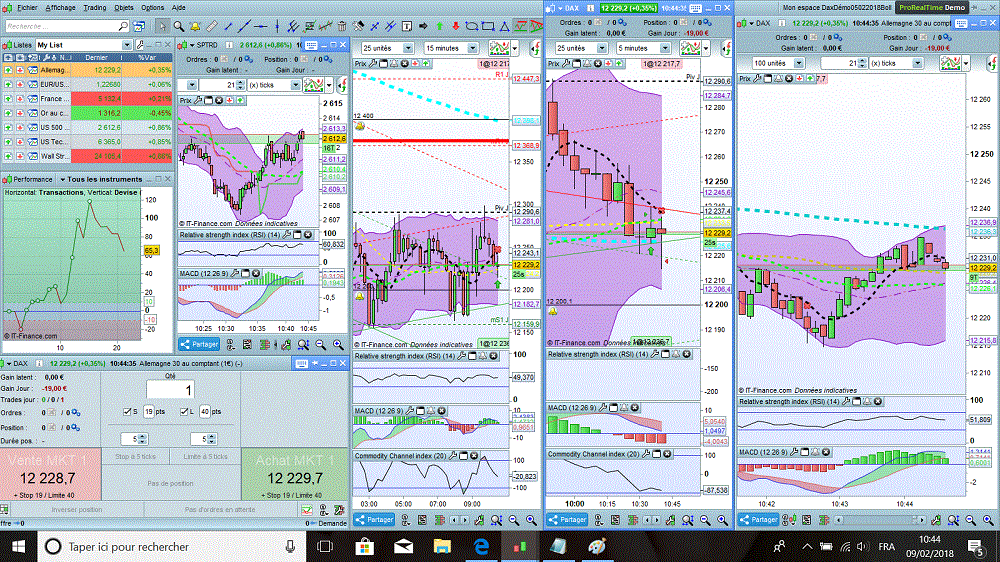This screenshot has width=1000, height=562.
Task: Click the green buy arrow in the Allemag... row
Action: tap(8, 70)
